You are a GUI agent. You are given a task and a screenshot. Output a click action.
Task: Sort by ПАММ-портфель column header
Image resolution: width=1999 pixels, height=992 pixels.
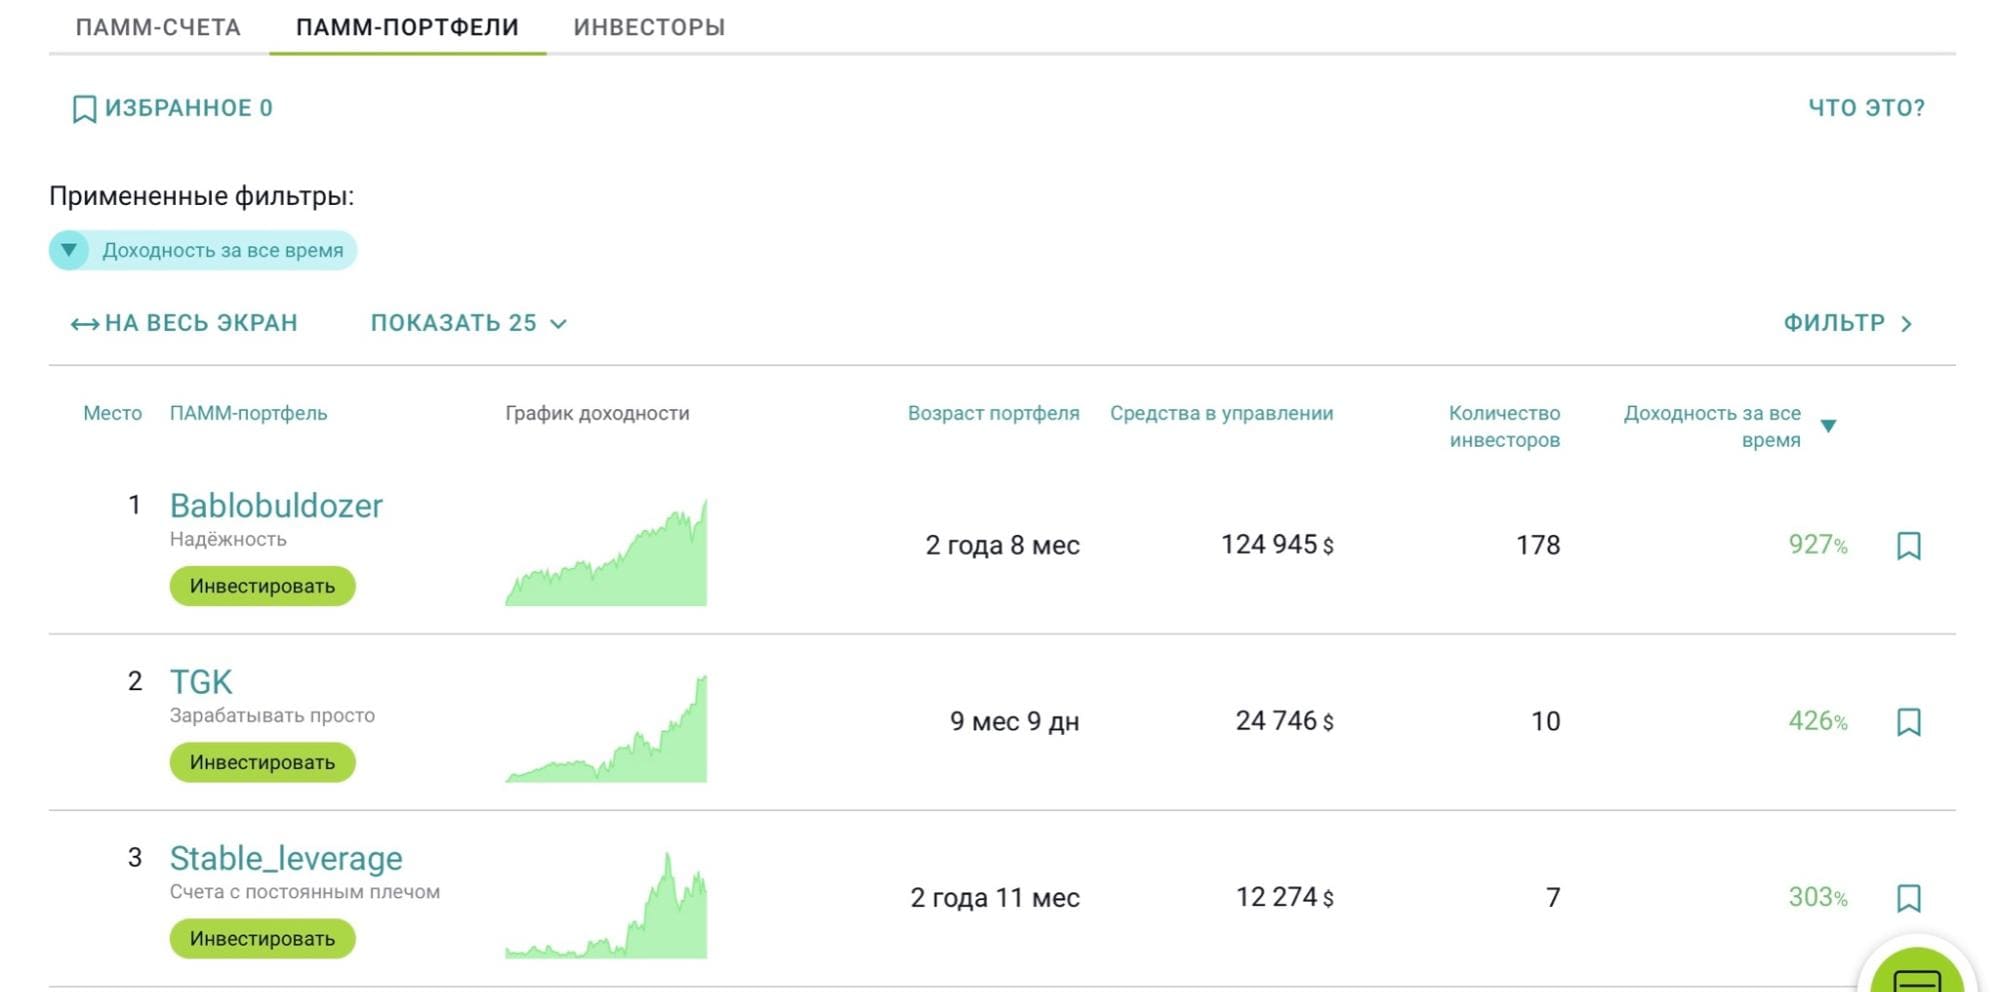point(248,413)
